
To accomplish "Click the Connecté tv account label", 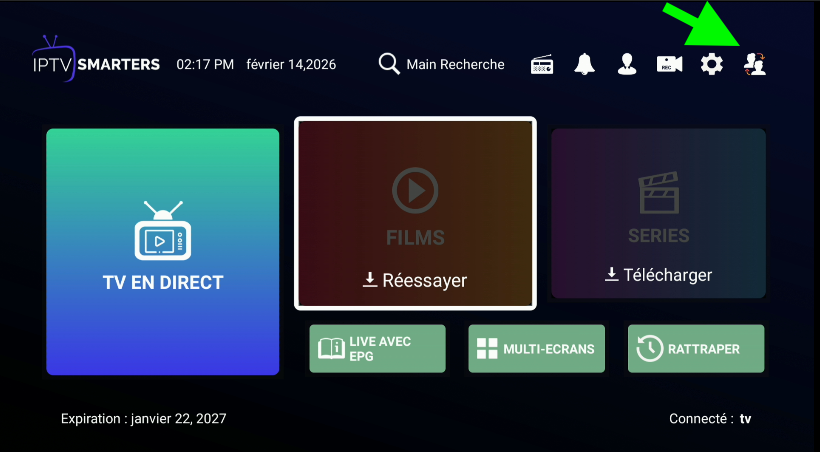I will [710, 419].
